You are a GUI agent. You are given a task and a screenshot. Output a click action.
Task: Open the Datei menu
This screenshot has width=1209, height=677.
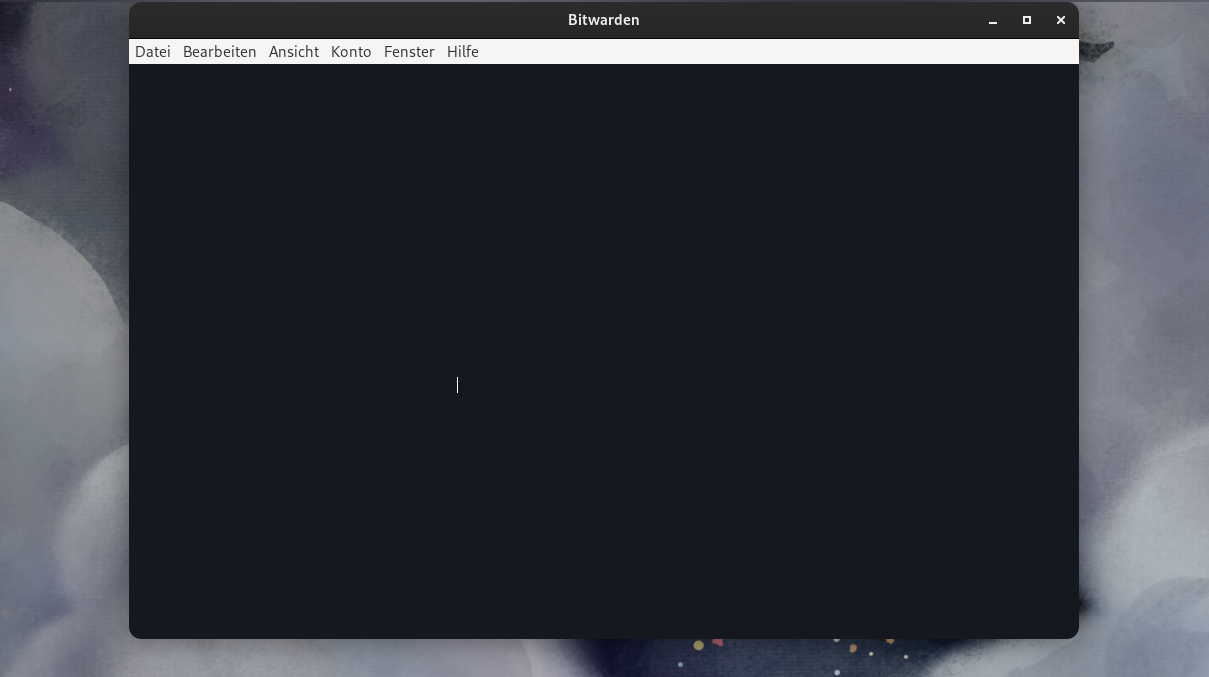tap(153, 52)
